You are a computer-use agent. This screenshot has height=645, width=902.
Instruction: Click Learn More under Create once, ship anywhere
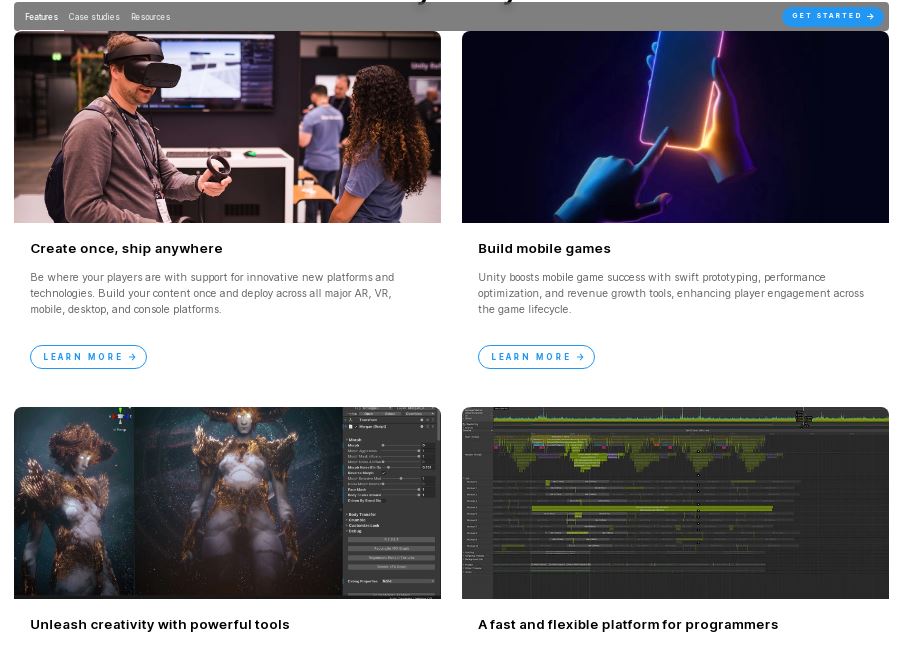89,357
